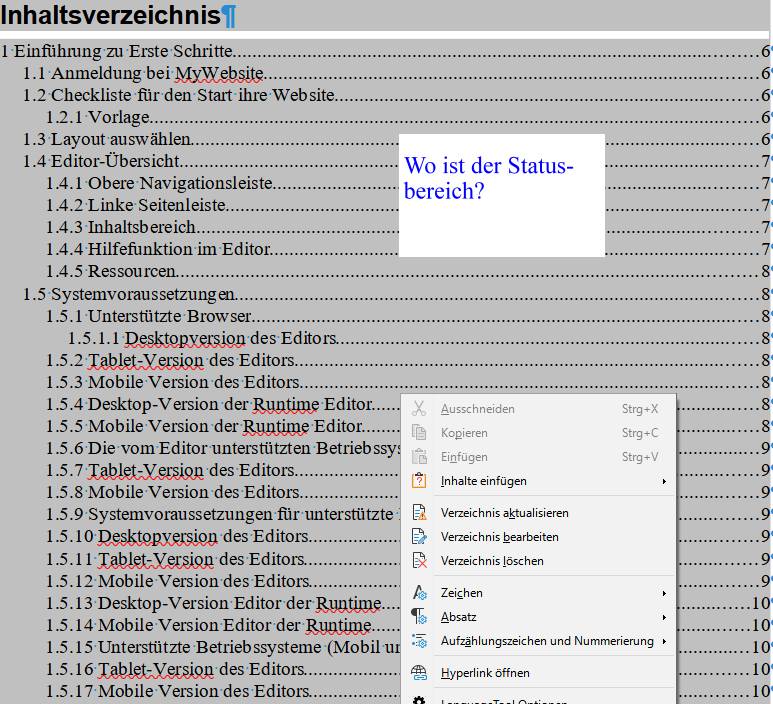Click '1.5.12 Mobile Version des Editors' entry
773x704 pixels.
pyautogui.click(x=178, y=581)
